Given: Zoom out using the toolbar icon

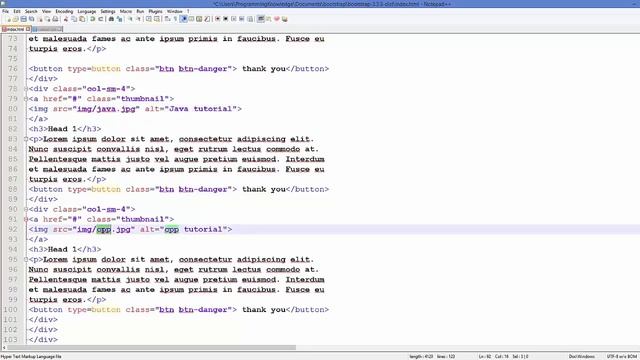Looking at the screenshot, I should 139,19.
